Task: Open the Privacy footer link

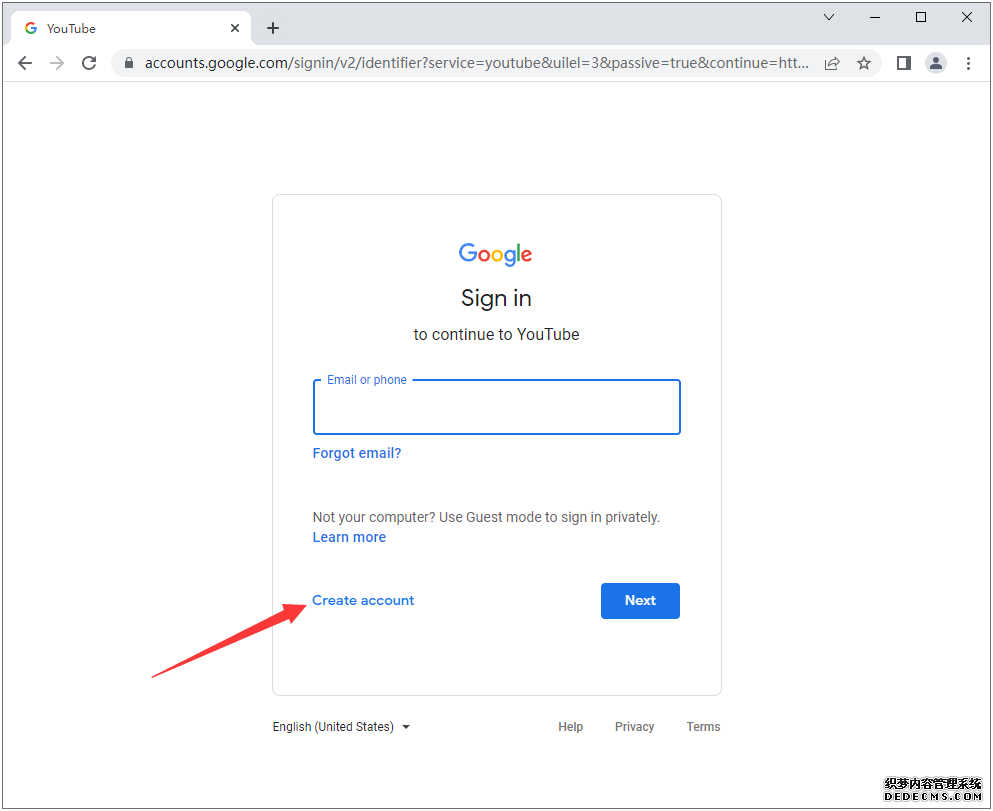Action: pyautogui.click(x=635, y=727)
